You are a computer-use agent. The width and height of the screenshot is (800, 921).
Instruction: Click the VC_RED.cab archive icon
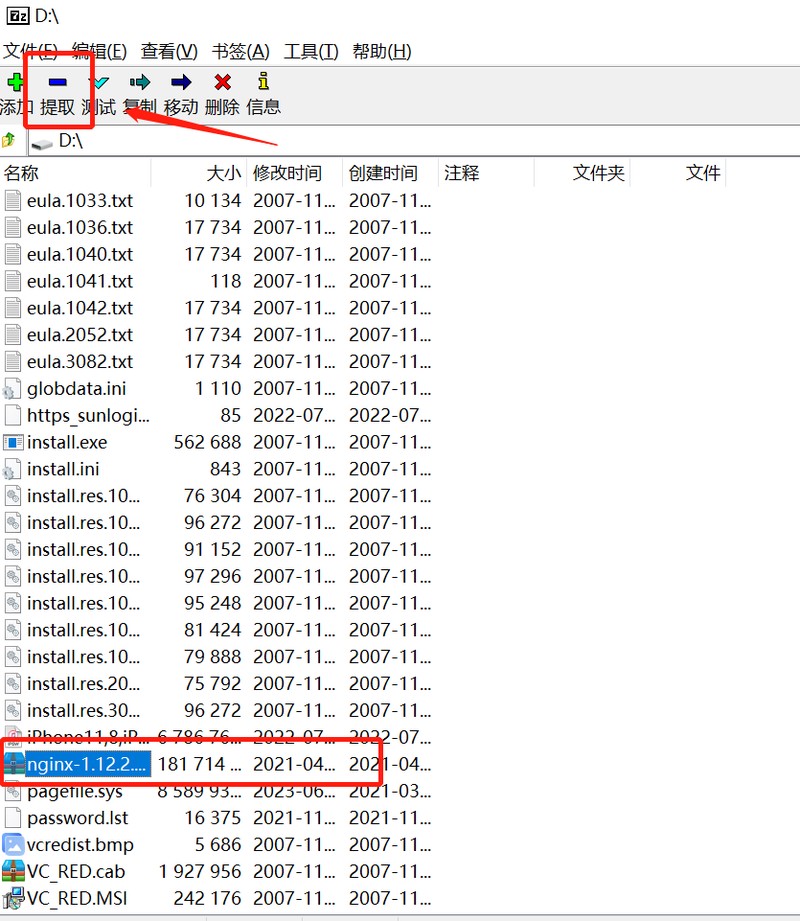click(x=13, y=871)
